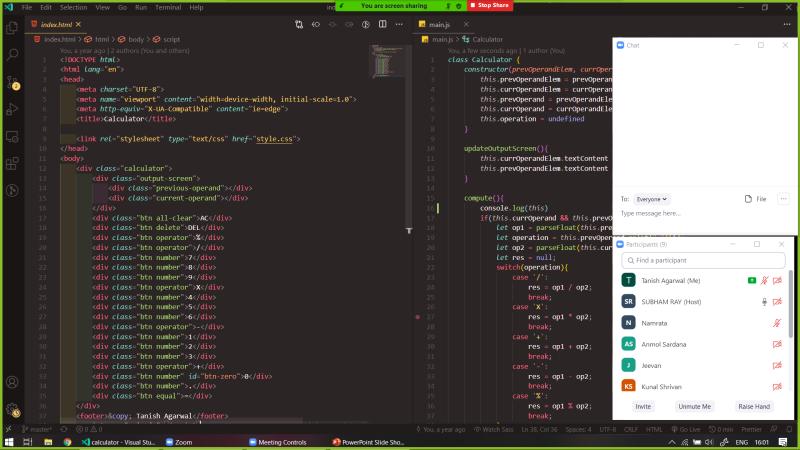Image resolution: width=800 pixels, height=450 pixels.
Task: Toggle file blame annotations icon
Action: point(366,24)
